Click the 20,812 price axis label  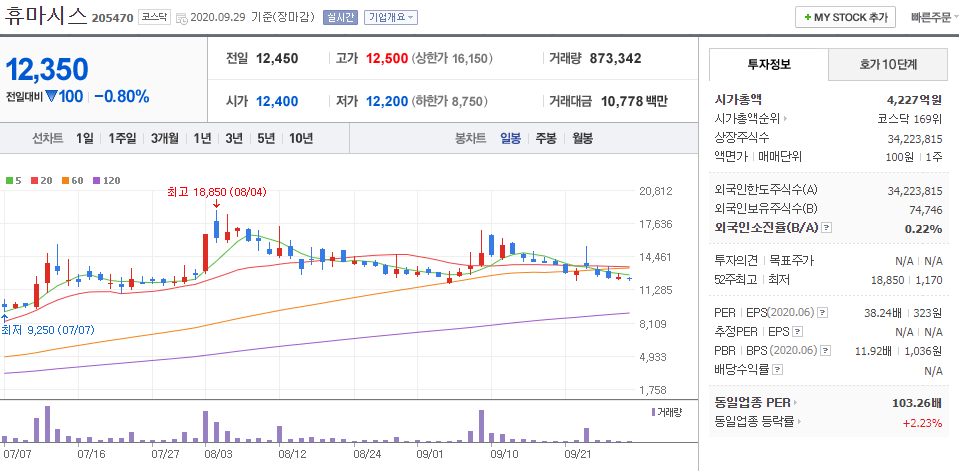pos(656,191)
